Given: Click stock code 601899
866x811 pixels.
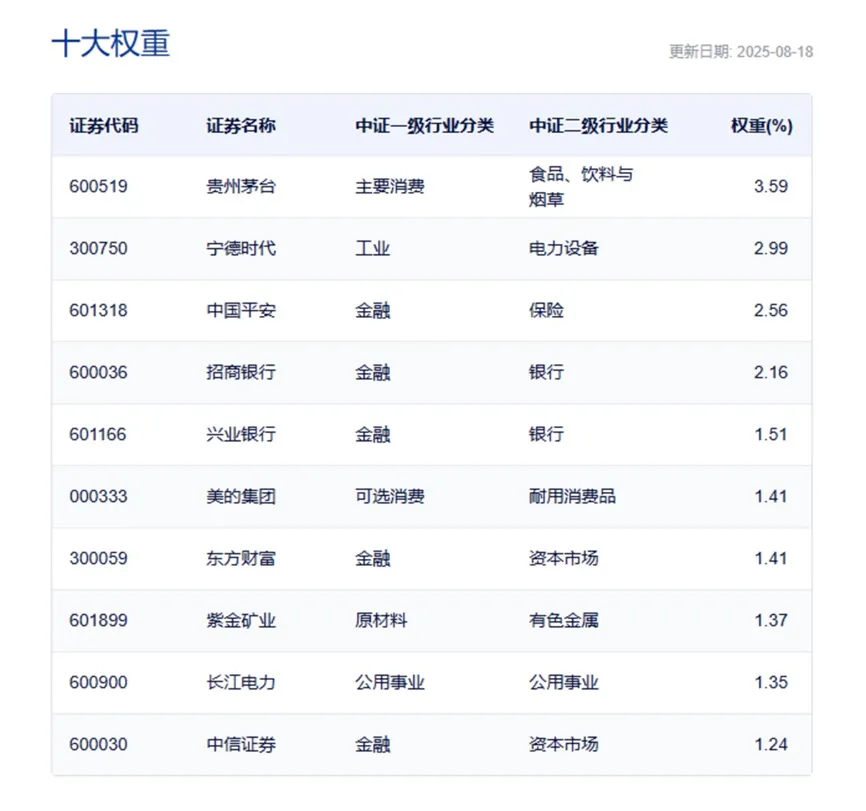Looking at the screenshot, I should [x=98, y=620].
